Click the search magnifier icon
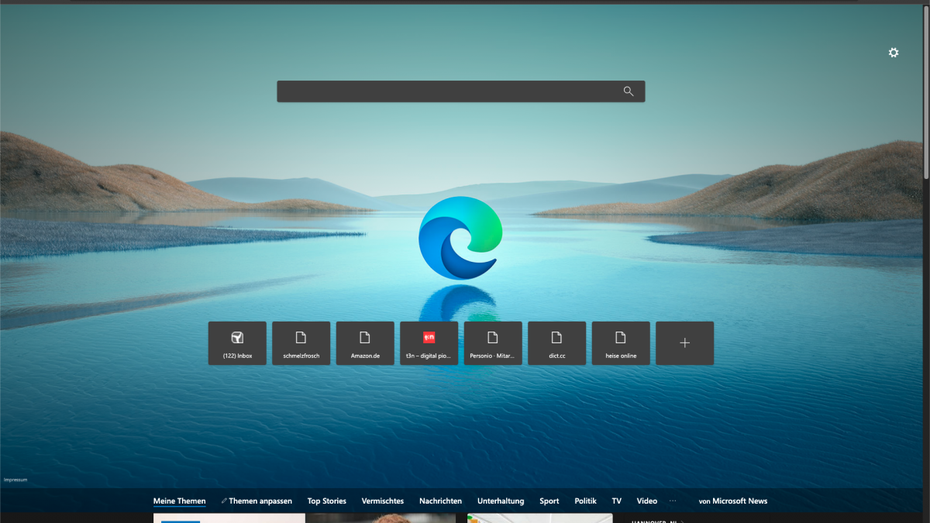The width and height of the screenshot is (930, 523). (x=628, y=91)
